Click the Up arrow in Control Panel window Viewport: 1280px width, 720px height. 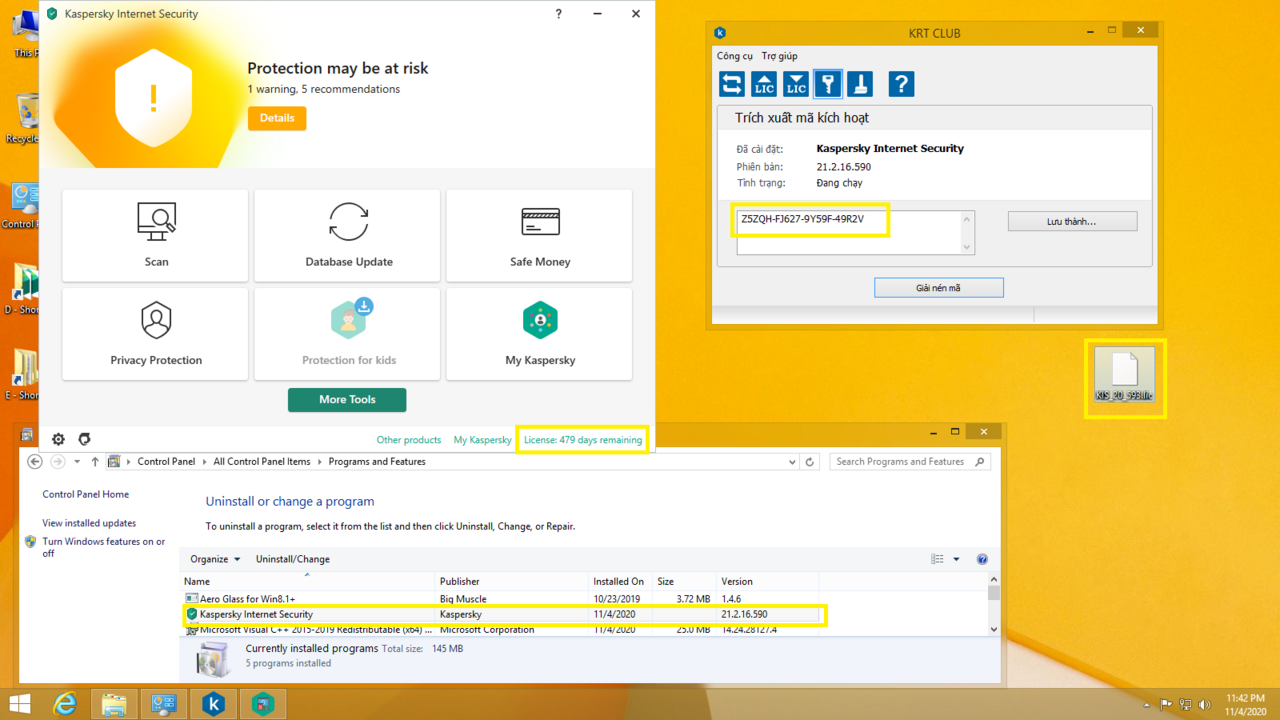[95, 462]
